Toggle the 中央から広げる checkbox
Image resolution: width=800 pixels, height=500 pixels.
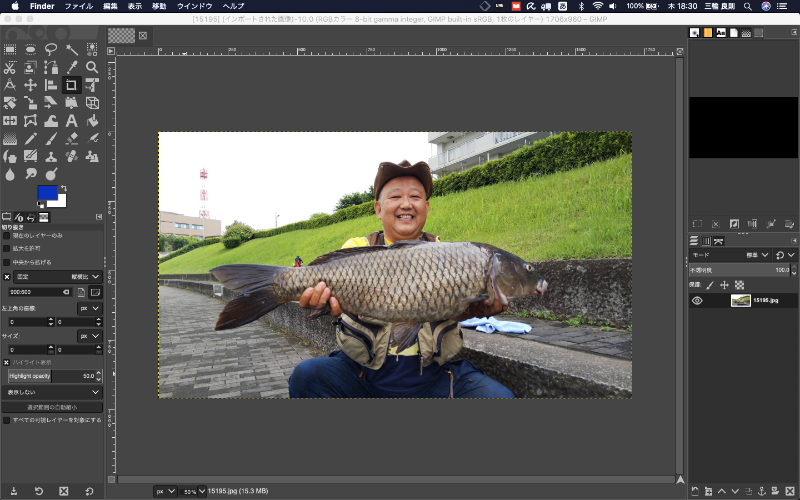pyautogui.click(x=6, y=262)
